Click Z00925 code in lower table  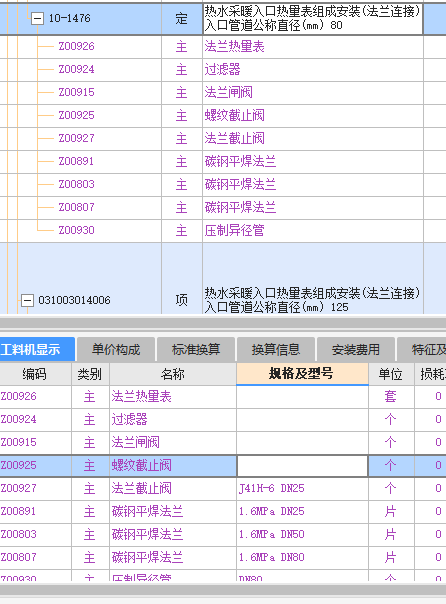click(18, 465)
